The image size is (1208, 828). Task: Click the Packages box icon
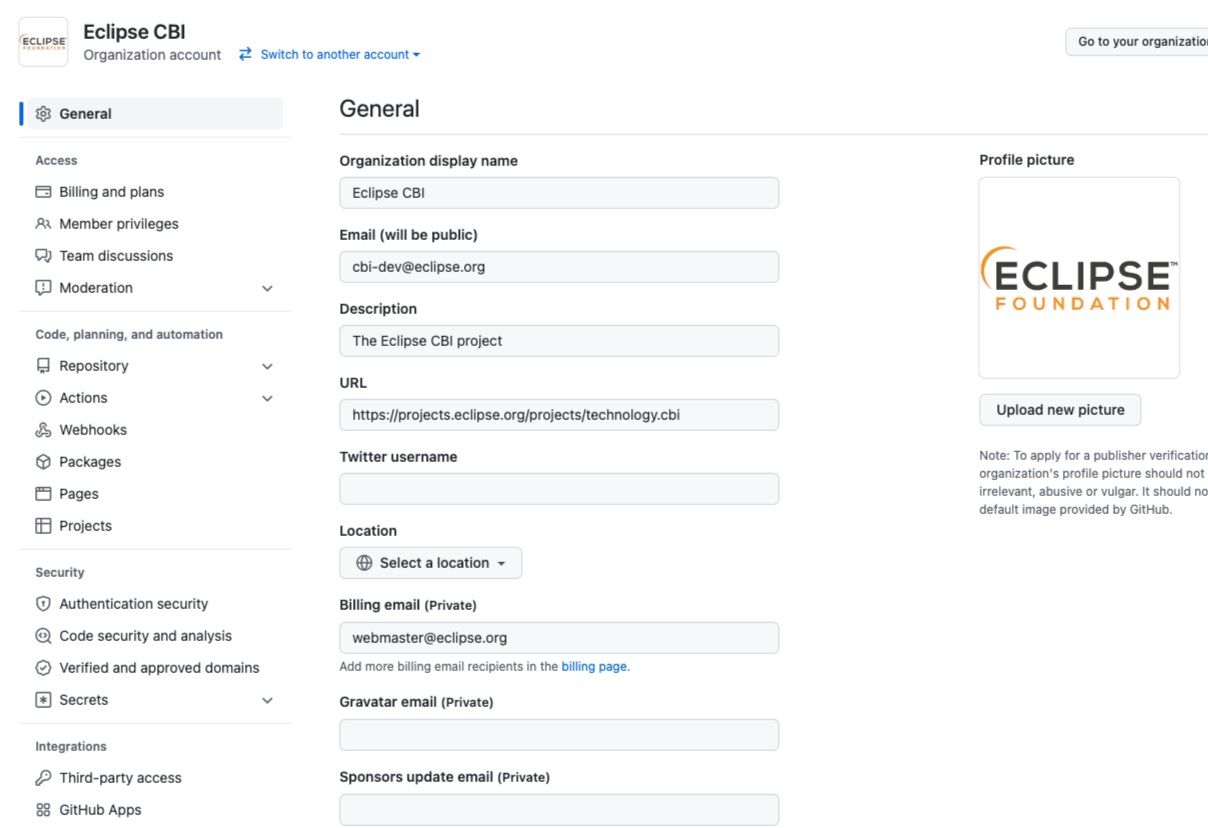(43, 462)
